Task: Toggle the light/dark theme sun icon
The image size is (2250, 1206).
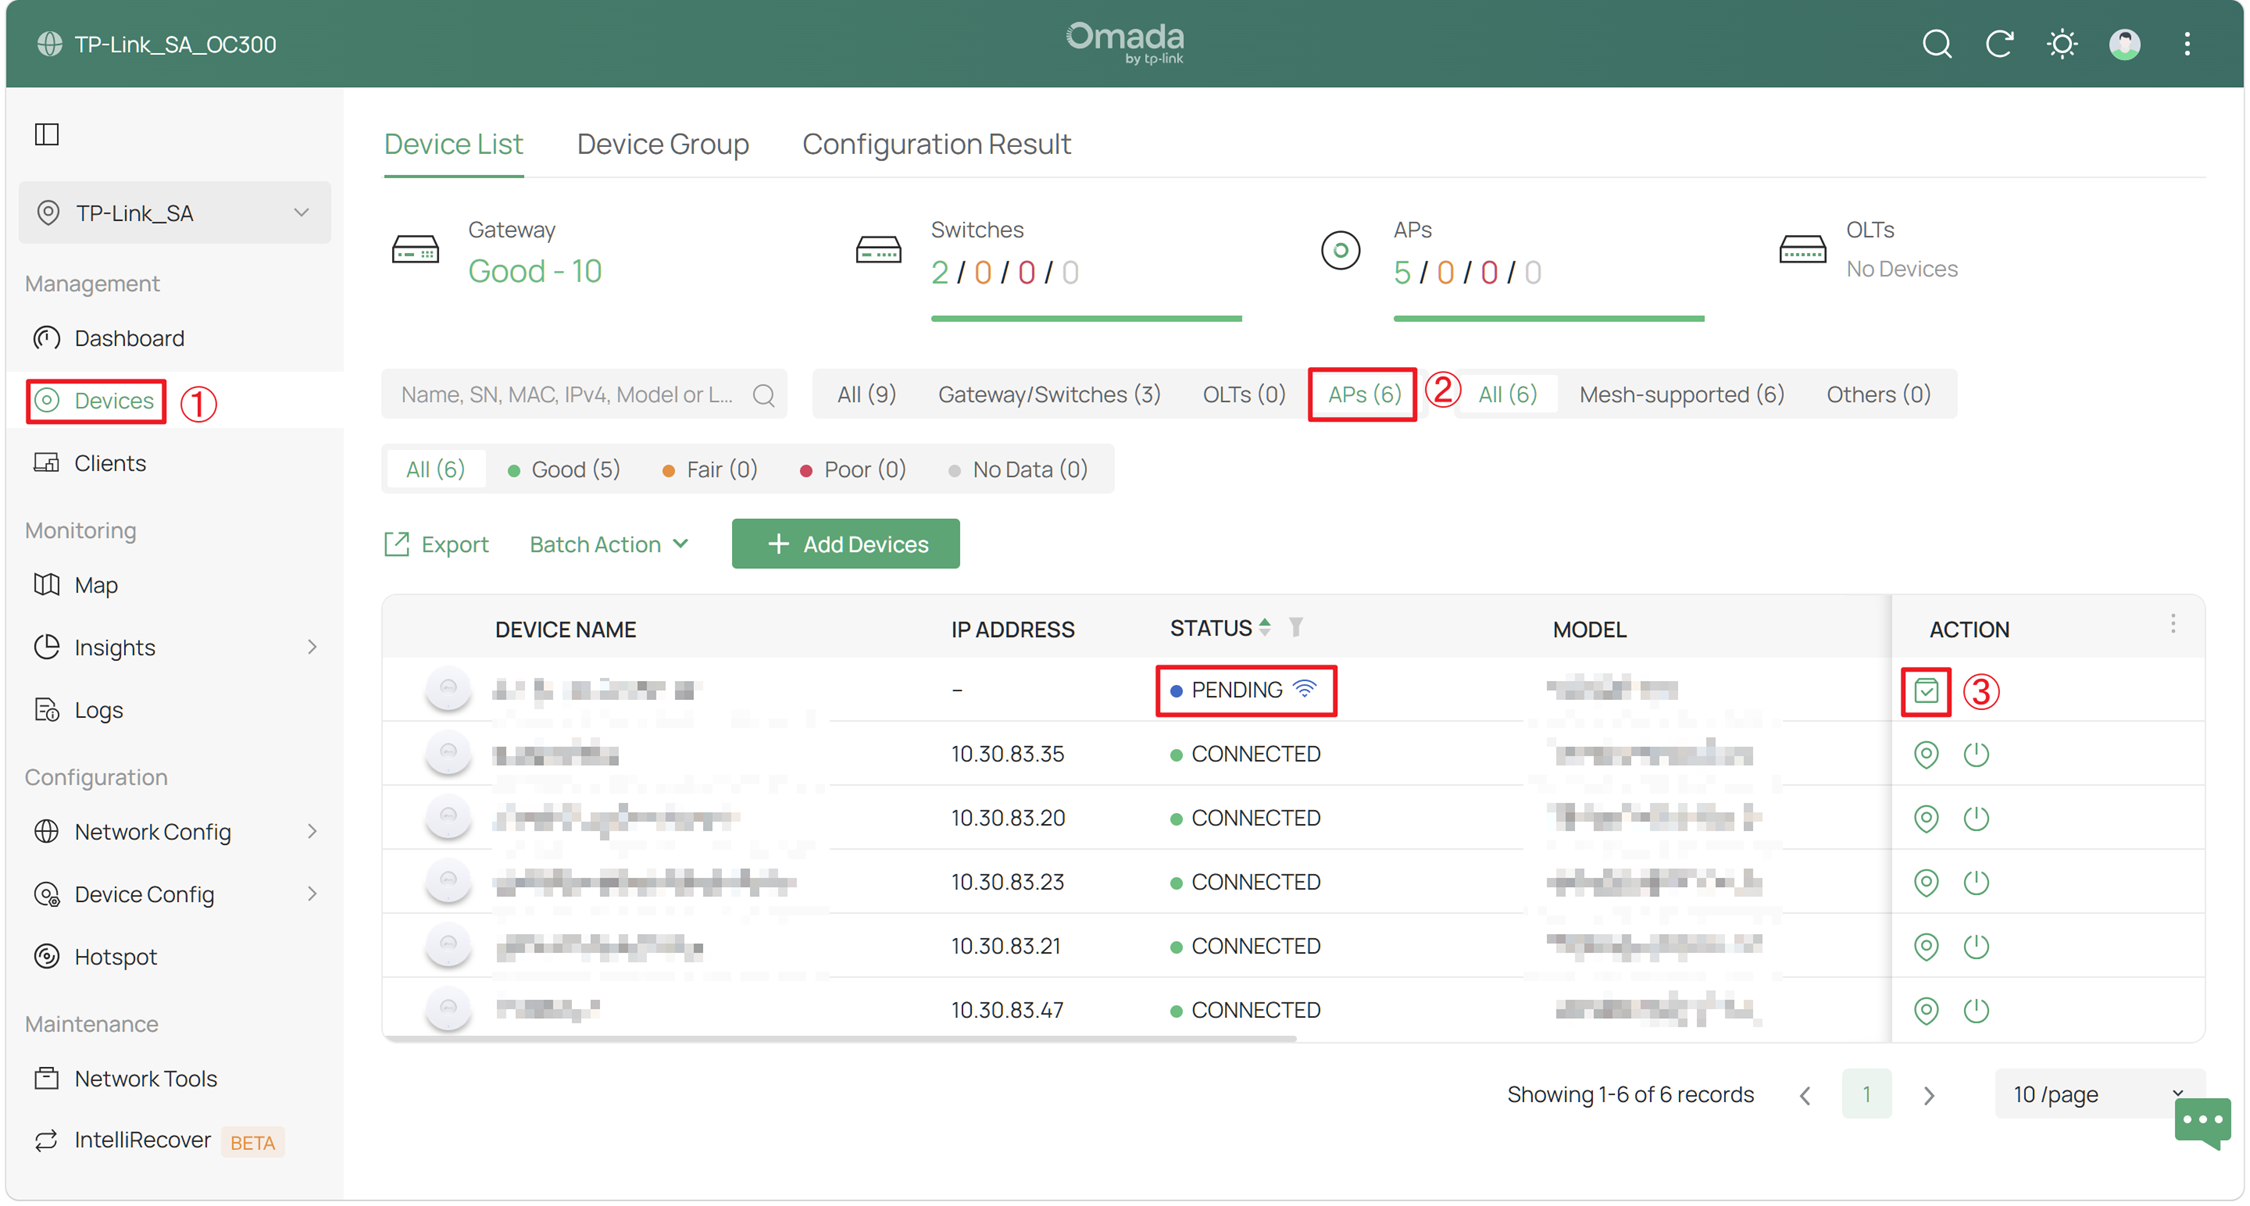Action: click(x=2062, y=44)
